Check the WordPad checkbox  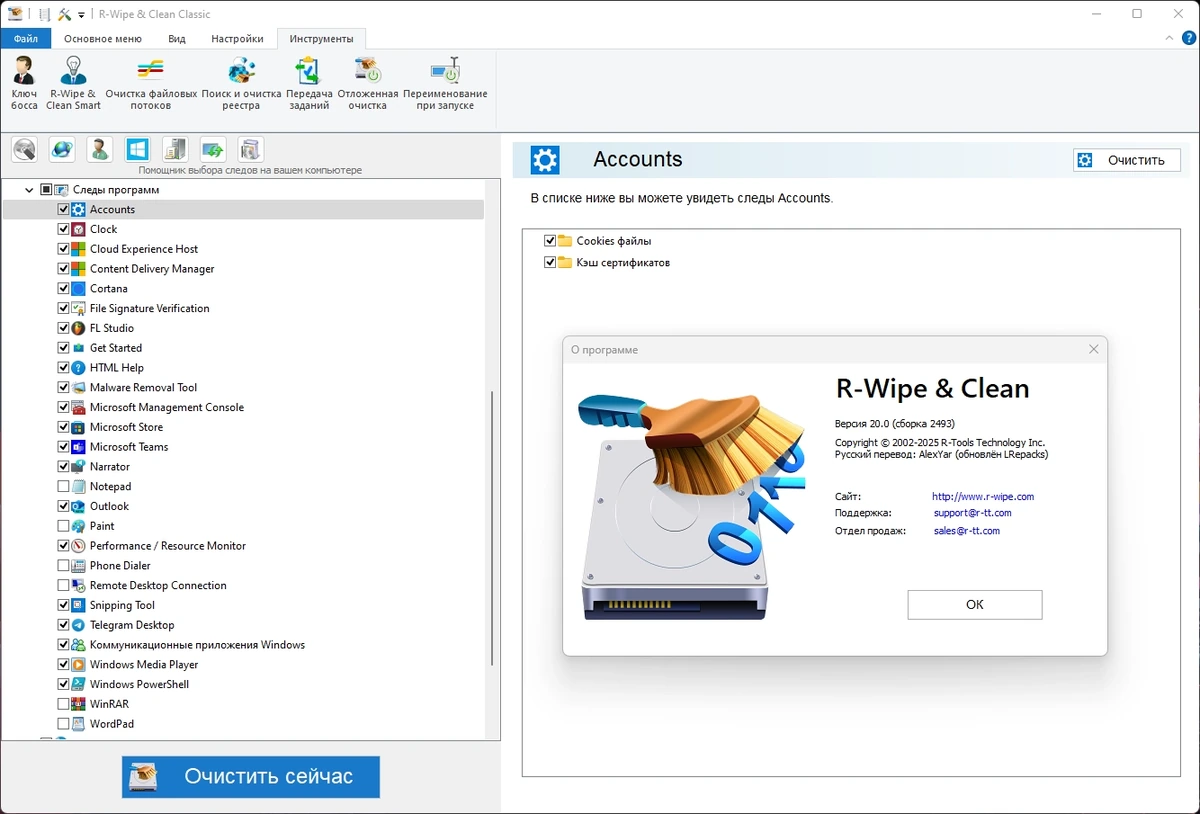(64, 724)
